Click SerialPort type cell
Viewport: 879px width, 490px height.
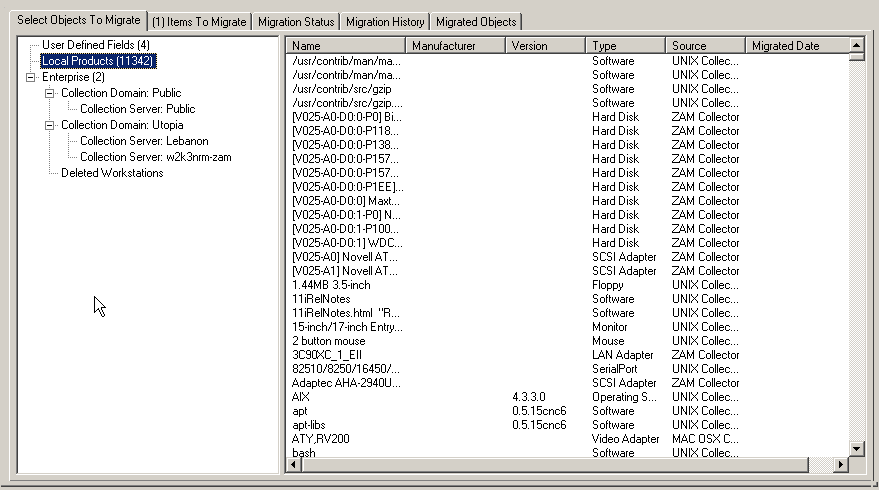coord(614,369)
